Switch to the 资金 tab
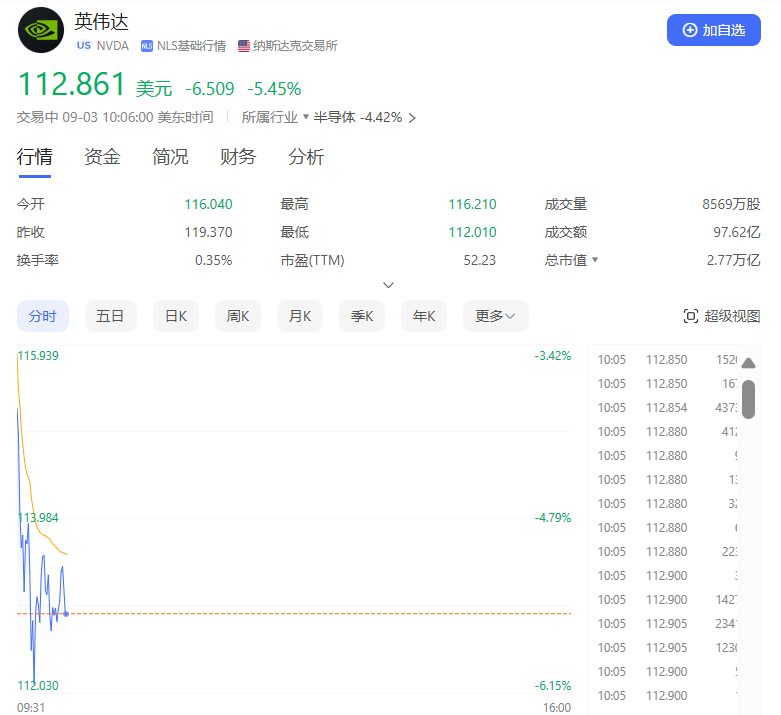The height and width of the screenshot is (715, 781). coord(102,157)
